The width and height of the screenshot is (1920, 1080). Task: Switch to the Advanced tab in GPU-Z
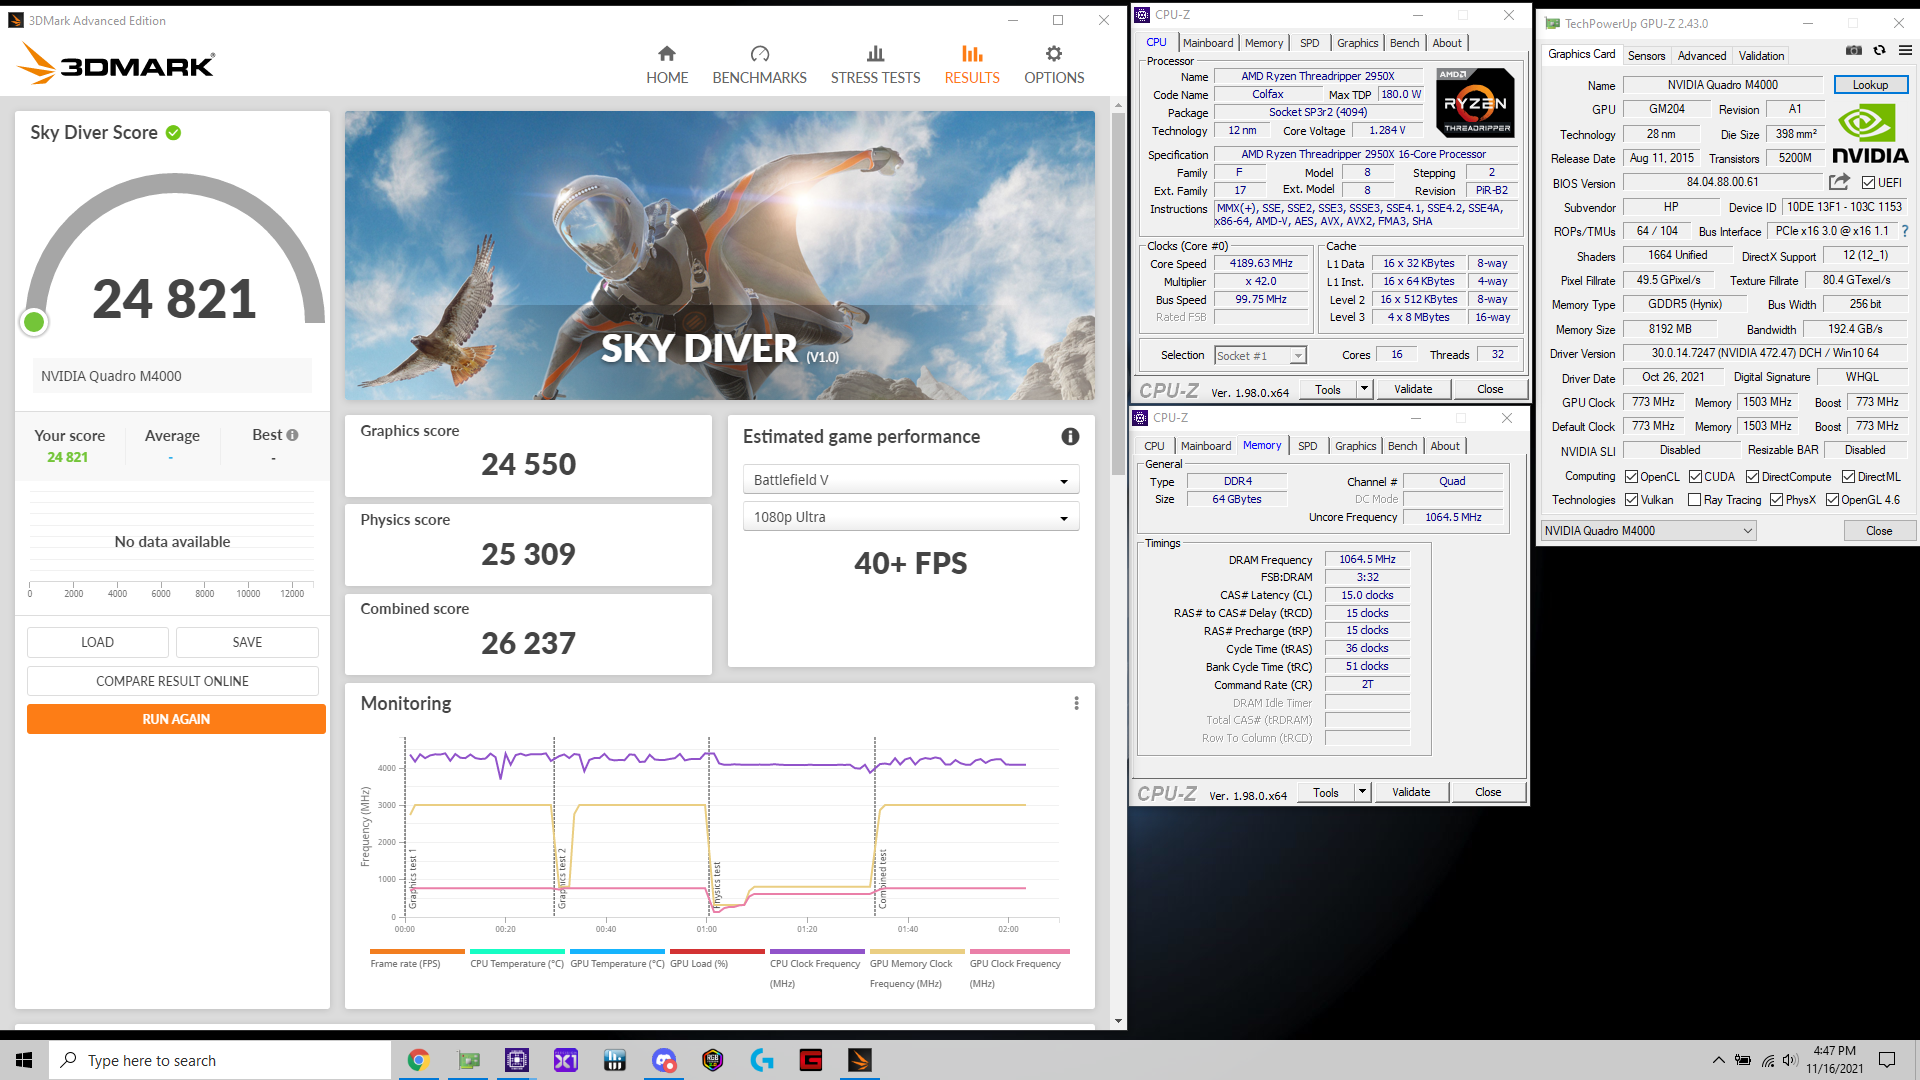(x=1701, y=56)
